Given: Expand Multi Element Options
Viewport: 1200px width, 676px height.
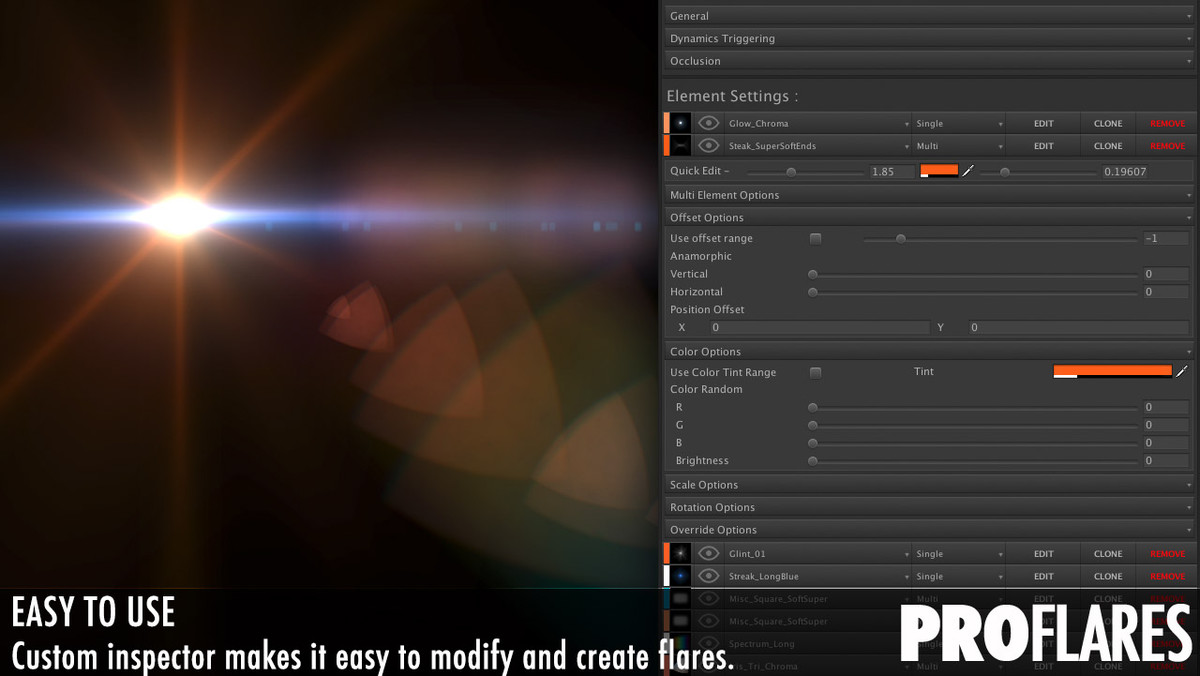Looking at the screenshot, I should [929, 195].
